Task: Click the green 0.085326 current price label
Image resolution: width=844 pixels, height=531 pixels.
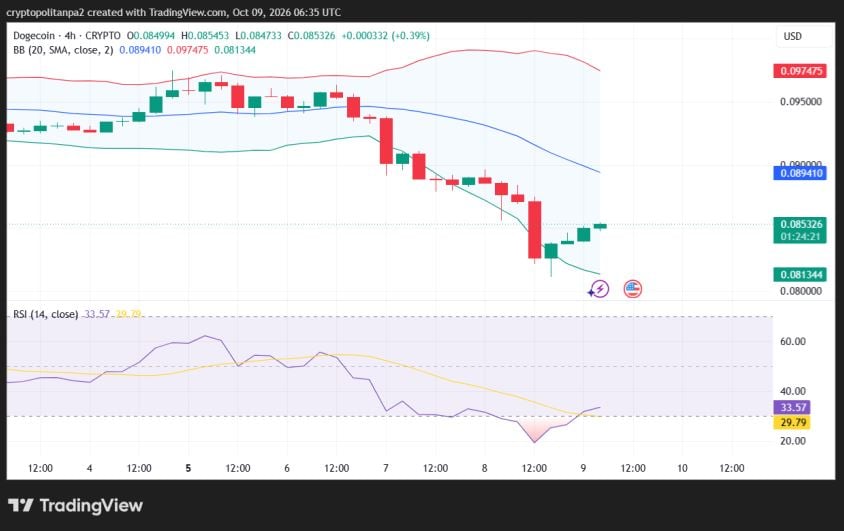Action: point(800,230)
